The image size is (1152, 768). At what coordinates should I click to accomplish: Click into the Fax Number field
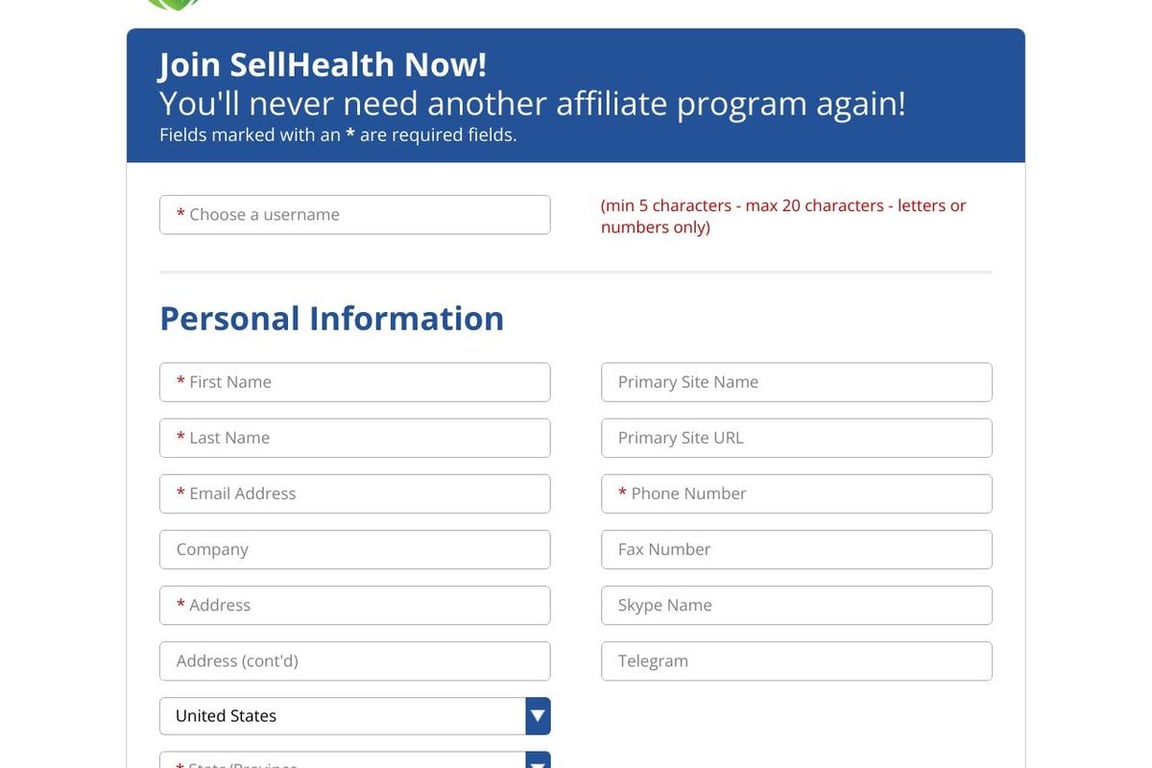pyautogui.click(x=796, y=550)
